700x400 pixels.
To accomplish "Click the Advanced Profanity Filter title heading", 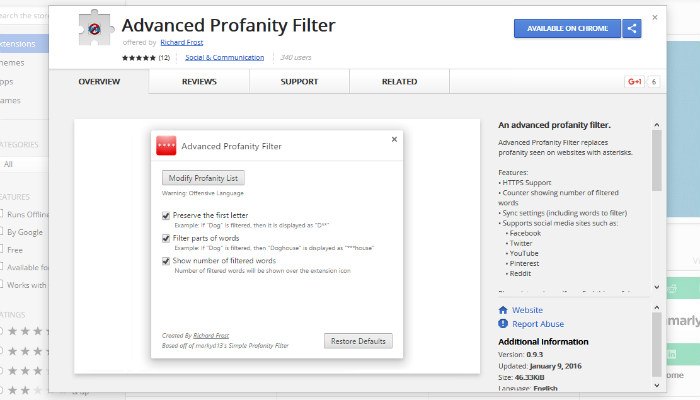I will tap(228, 25).
